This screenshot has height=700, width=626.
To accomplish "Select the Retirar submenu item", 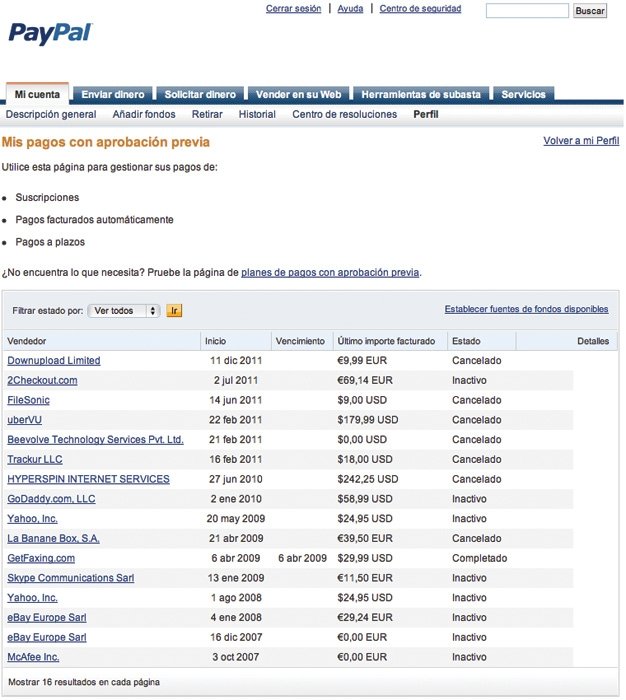I will click(x=207, y=115).
